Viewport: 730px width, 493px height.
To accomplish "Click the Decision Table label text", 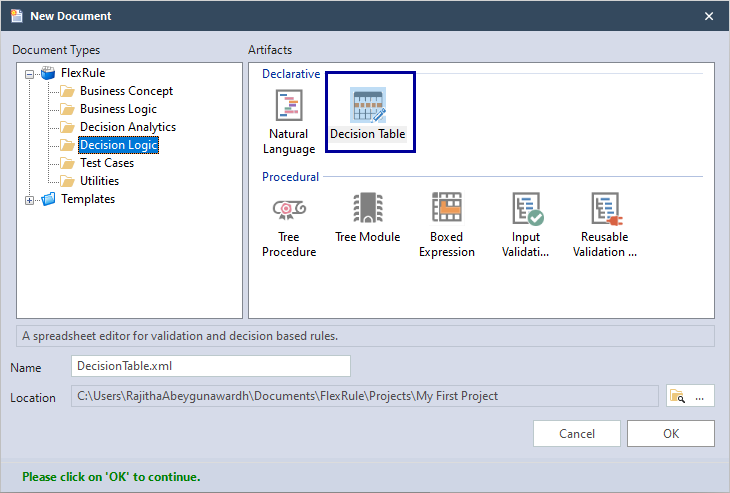I will tap(368, 134).
